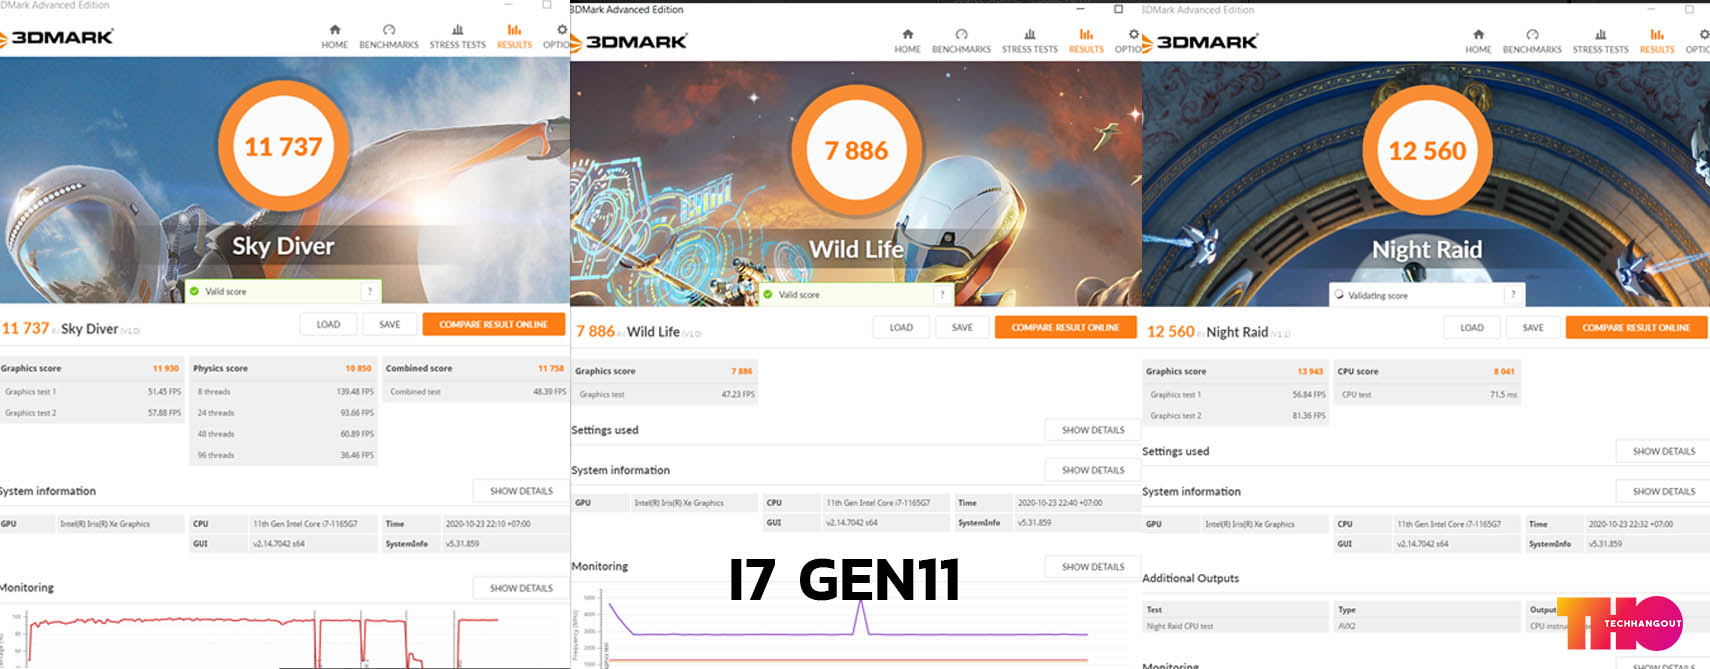
Task: Open Benchmarks in the Night Raid window
Action: pyautogui.click(x=1532, y=41)
